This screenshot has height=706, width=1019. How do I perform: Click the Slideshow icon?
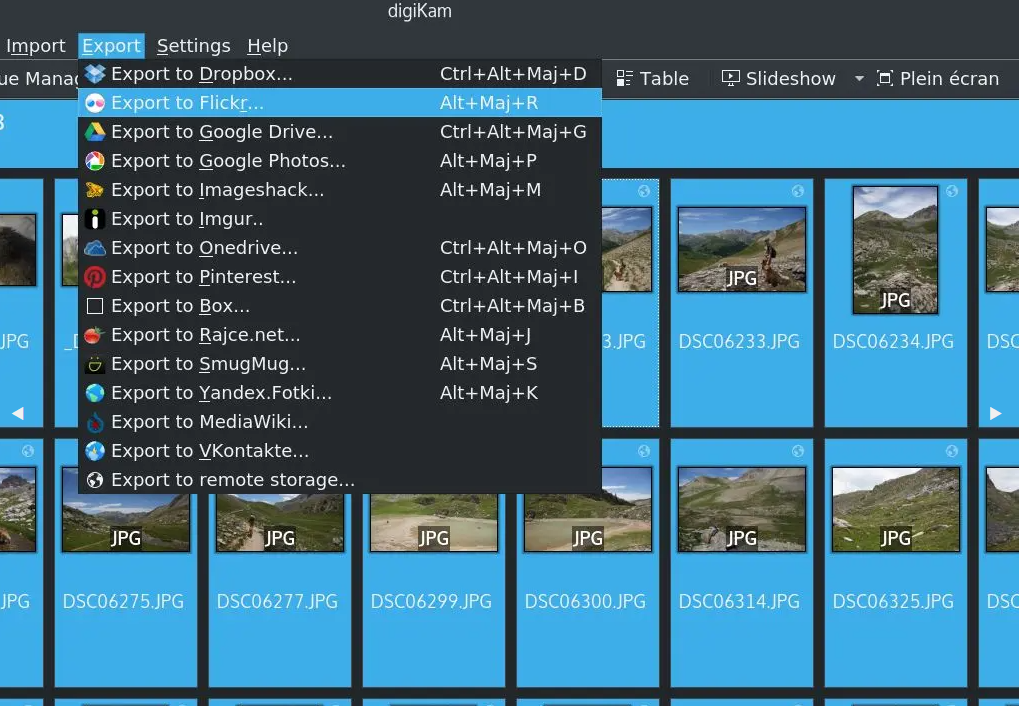pyautogui.click(x=730, y=79)
